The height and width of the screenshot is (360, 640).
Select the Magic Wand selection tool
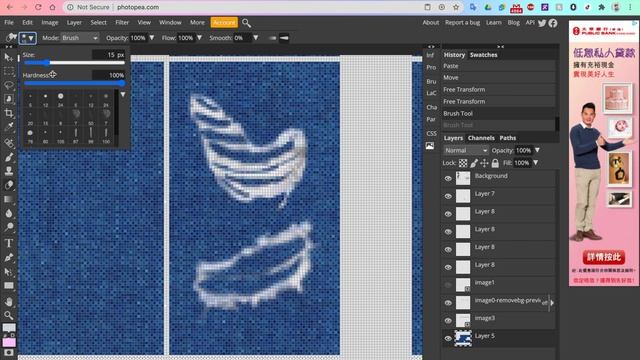[9, 99]
